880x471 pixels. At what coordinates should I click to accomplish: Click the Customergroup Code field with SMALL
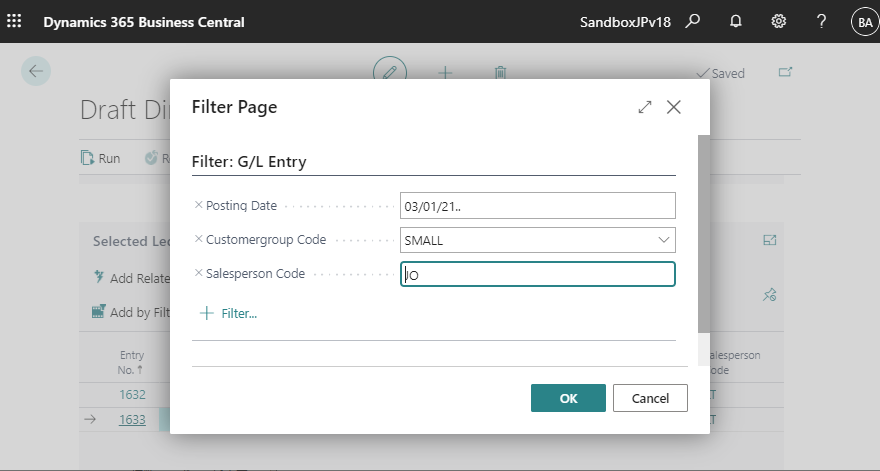point(538,240)
